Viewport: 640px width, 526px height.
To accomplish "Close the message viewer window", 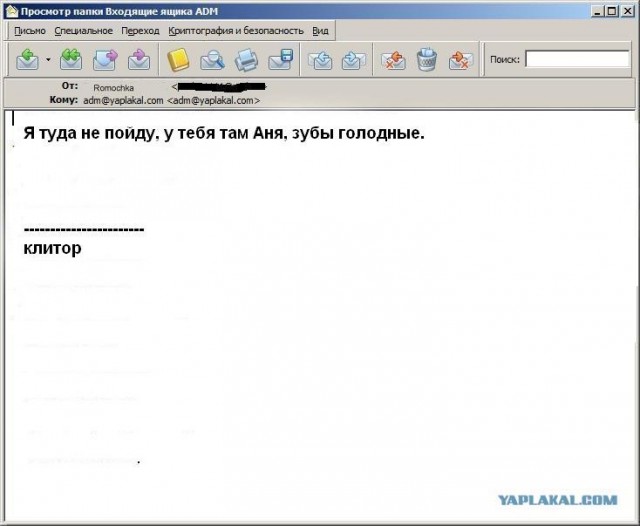I will click(x=627, y=11).
